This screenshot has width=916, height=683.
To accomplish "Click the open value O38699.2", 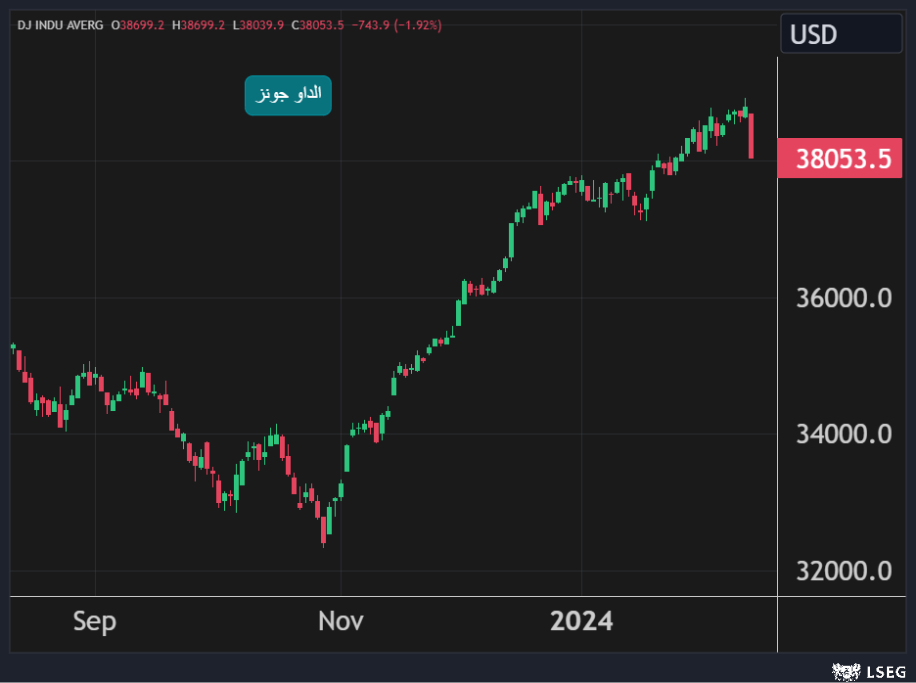I will click(x=138, y=25).
